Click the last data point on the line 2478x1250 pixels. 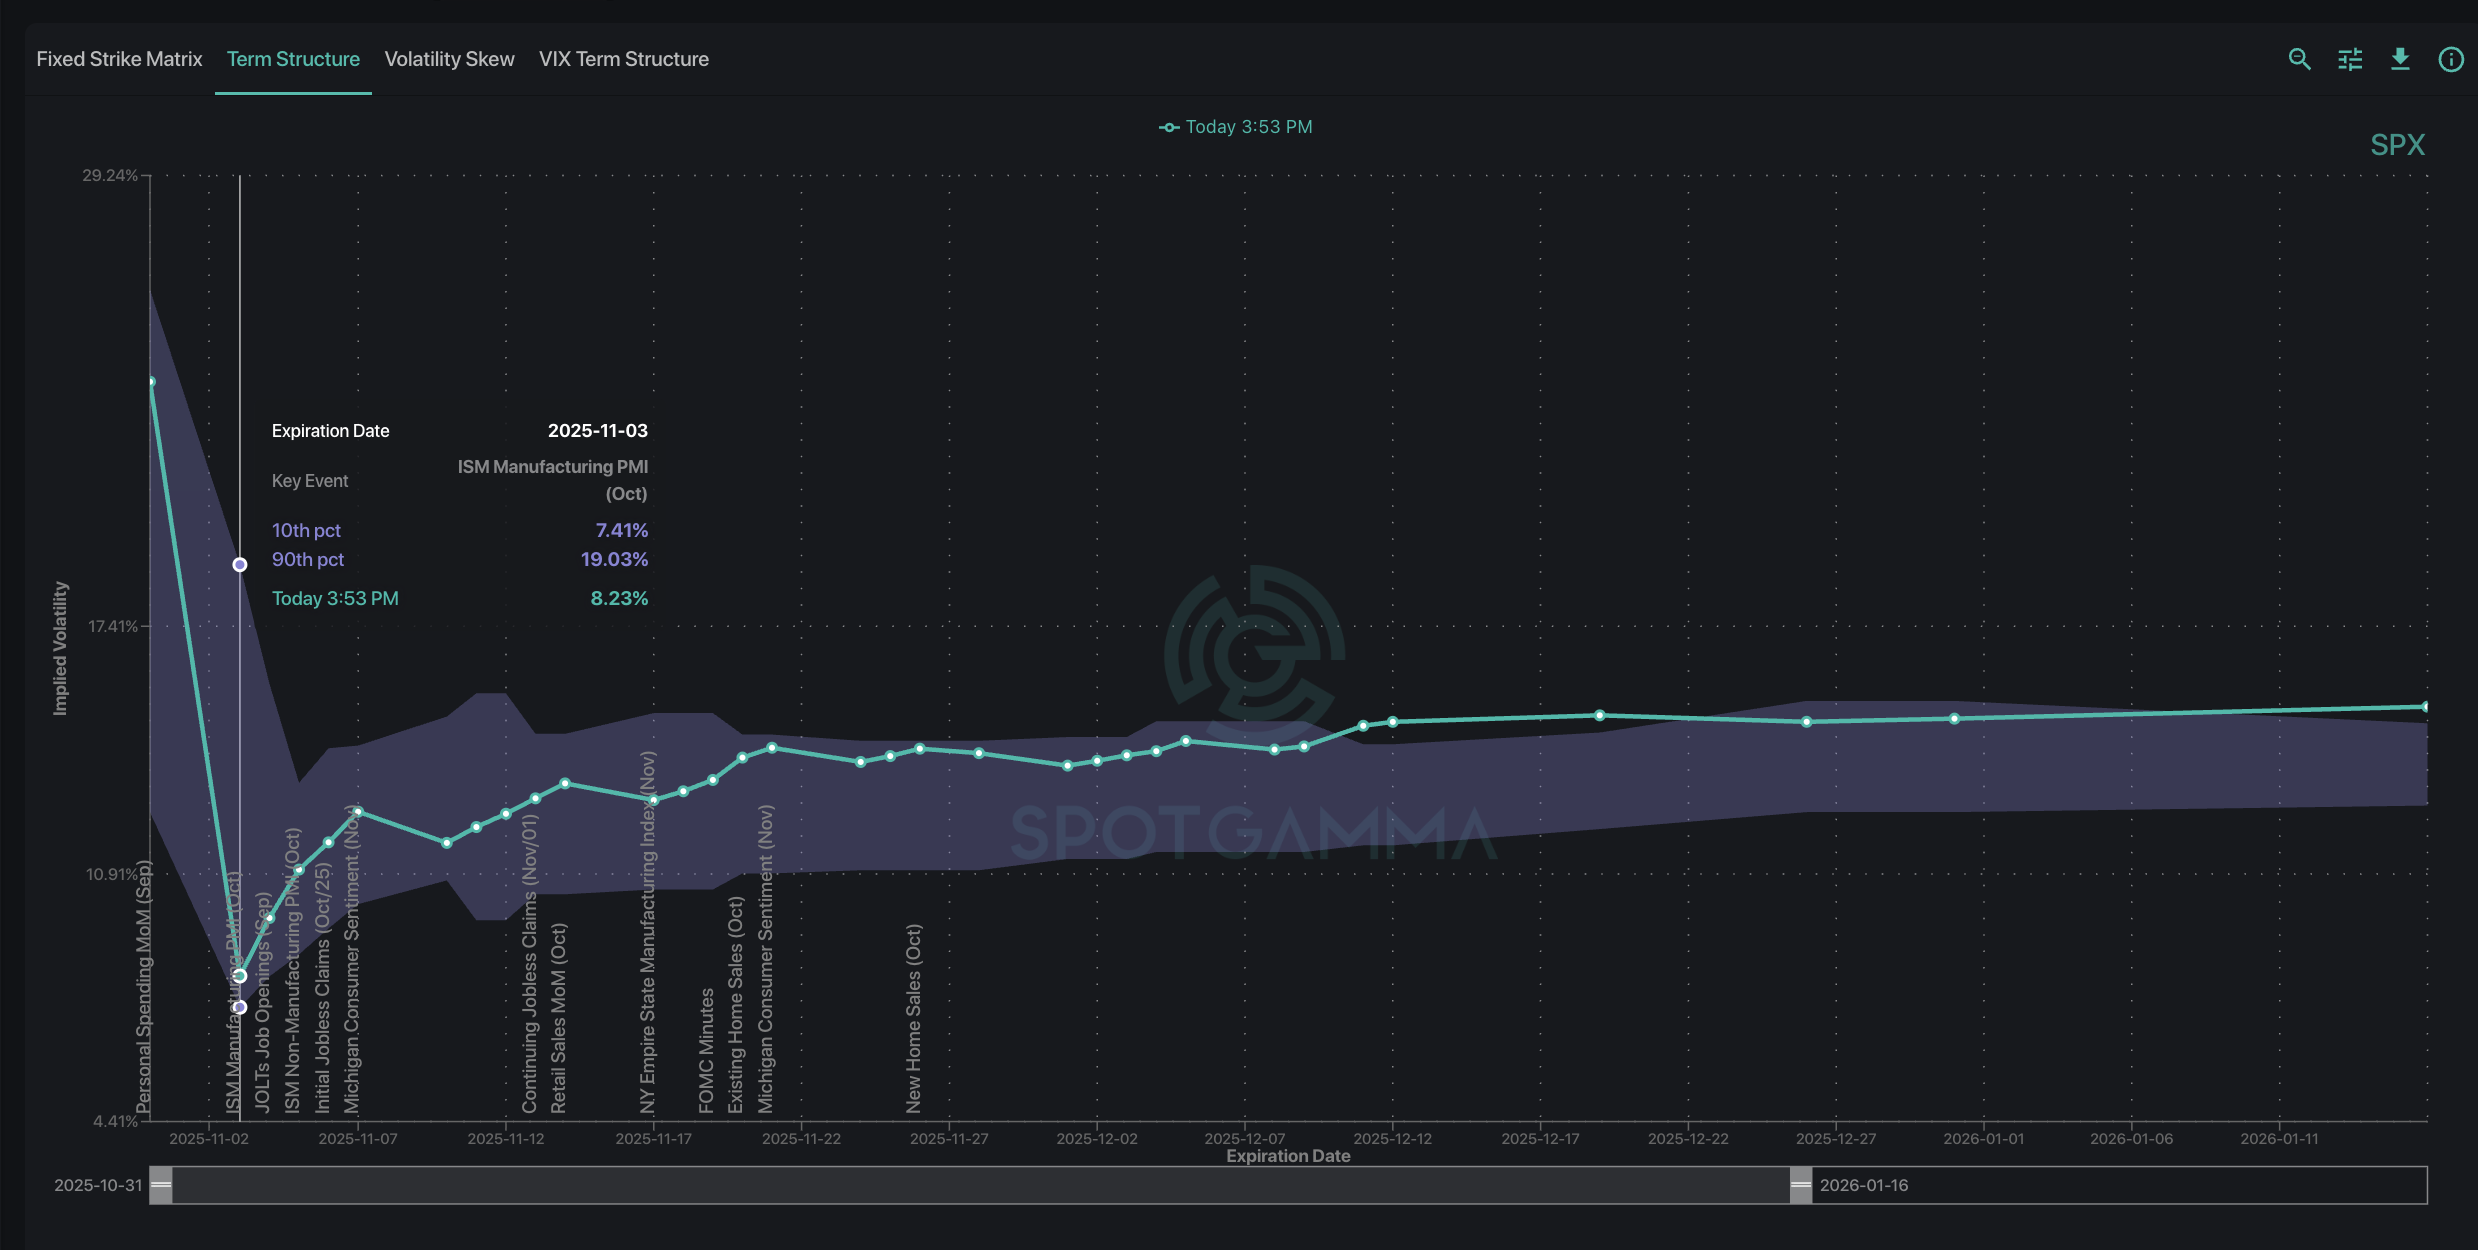coord(2425,707)
